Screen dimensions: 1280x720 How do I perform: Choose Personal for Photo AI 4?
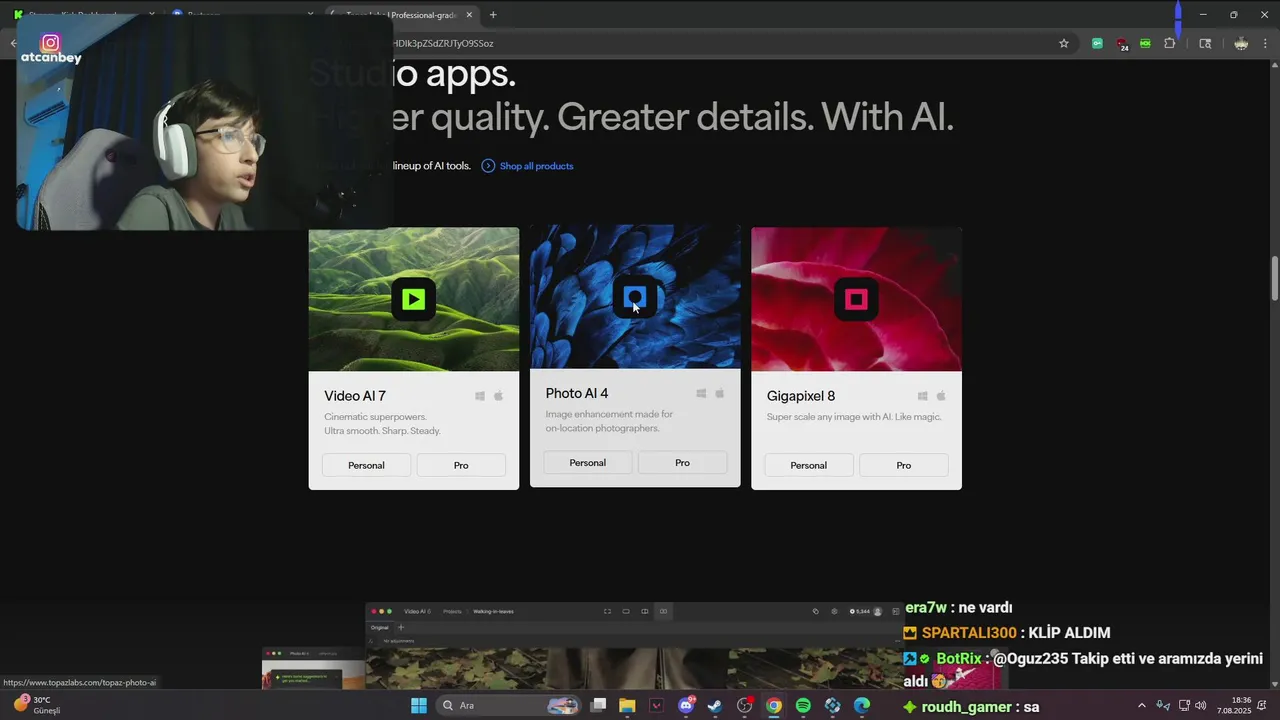tap(588, 462)
